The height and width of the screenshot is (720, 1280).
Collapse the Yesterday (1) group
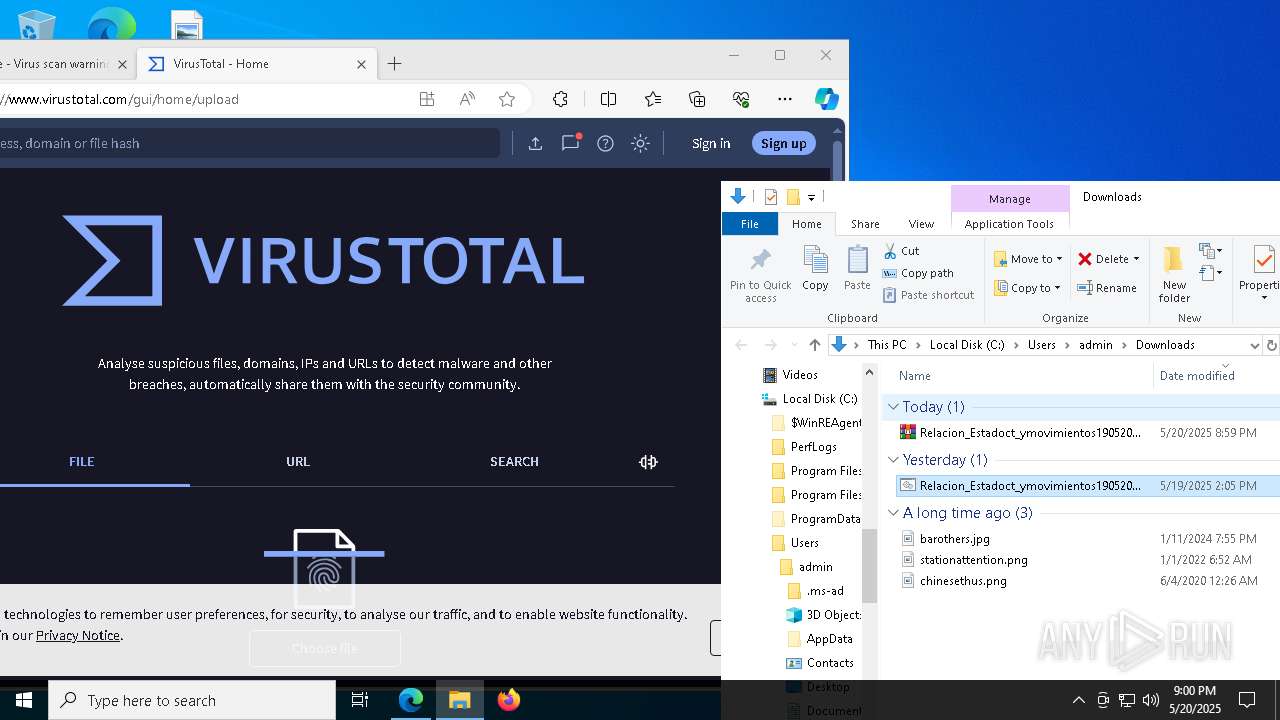pyautogui.click(x=893, y=460)
